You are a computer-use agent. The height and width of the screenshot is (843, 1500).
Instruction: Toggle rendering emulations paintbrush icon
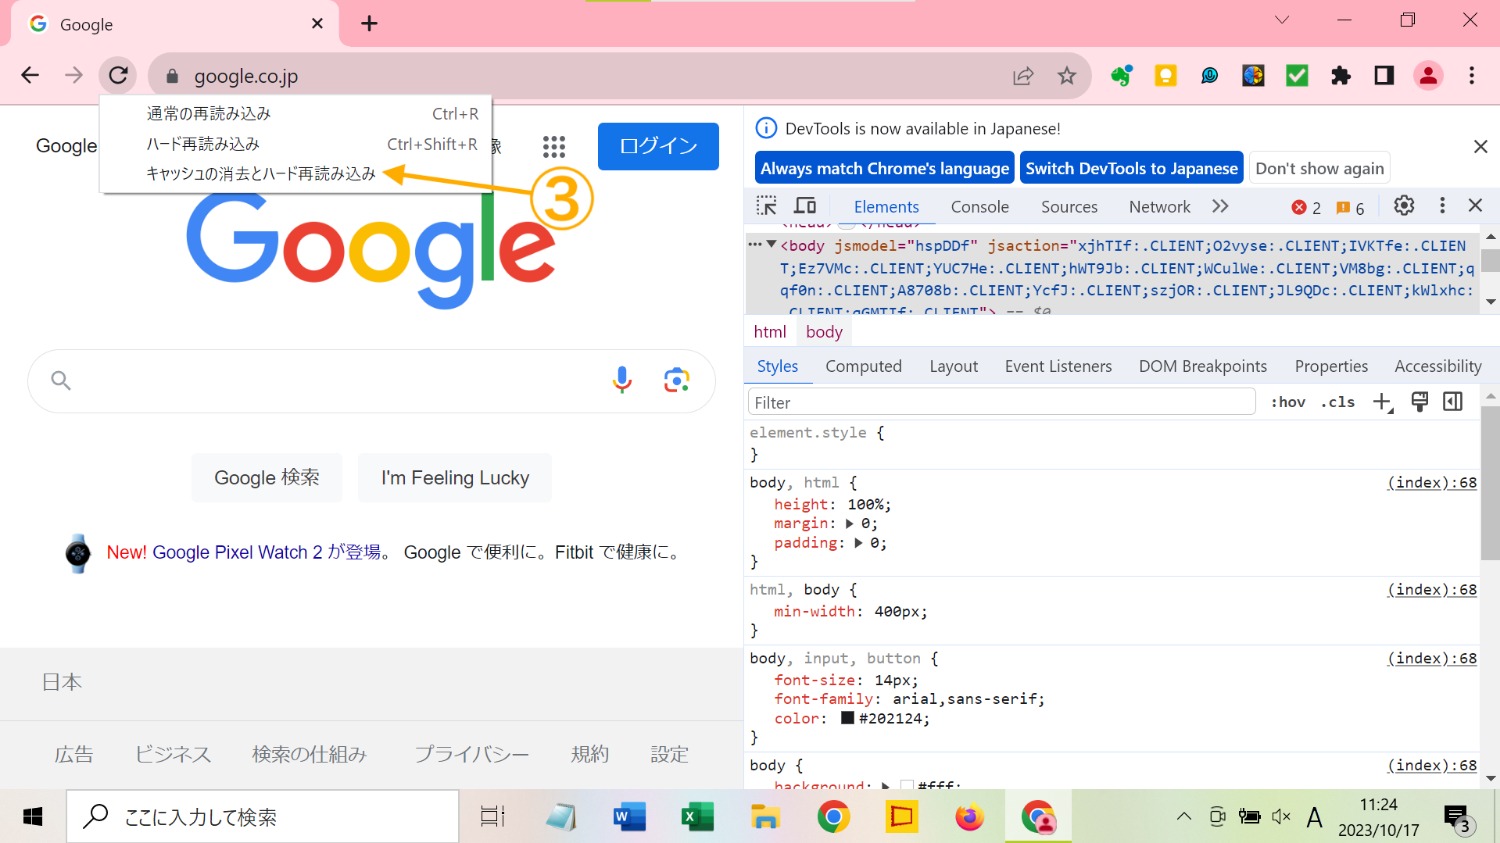click(1419, 401)
